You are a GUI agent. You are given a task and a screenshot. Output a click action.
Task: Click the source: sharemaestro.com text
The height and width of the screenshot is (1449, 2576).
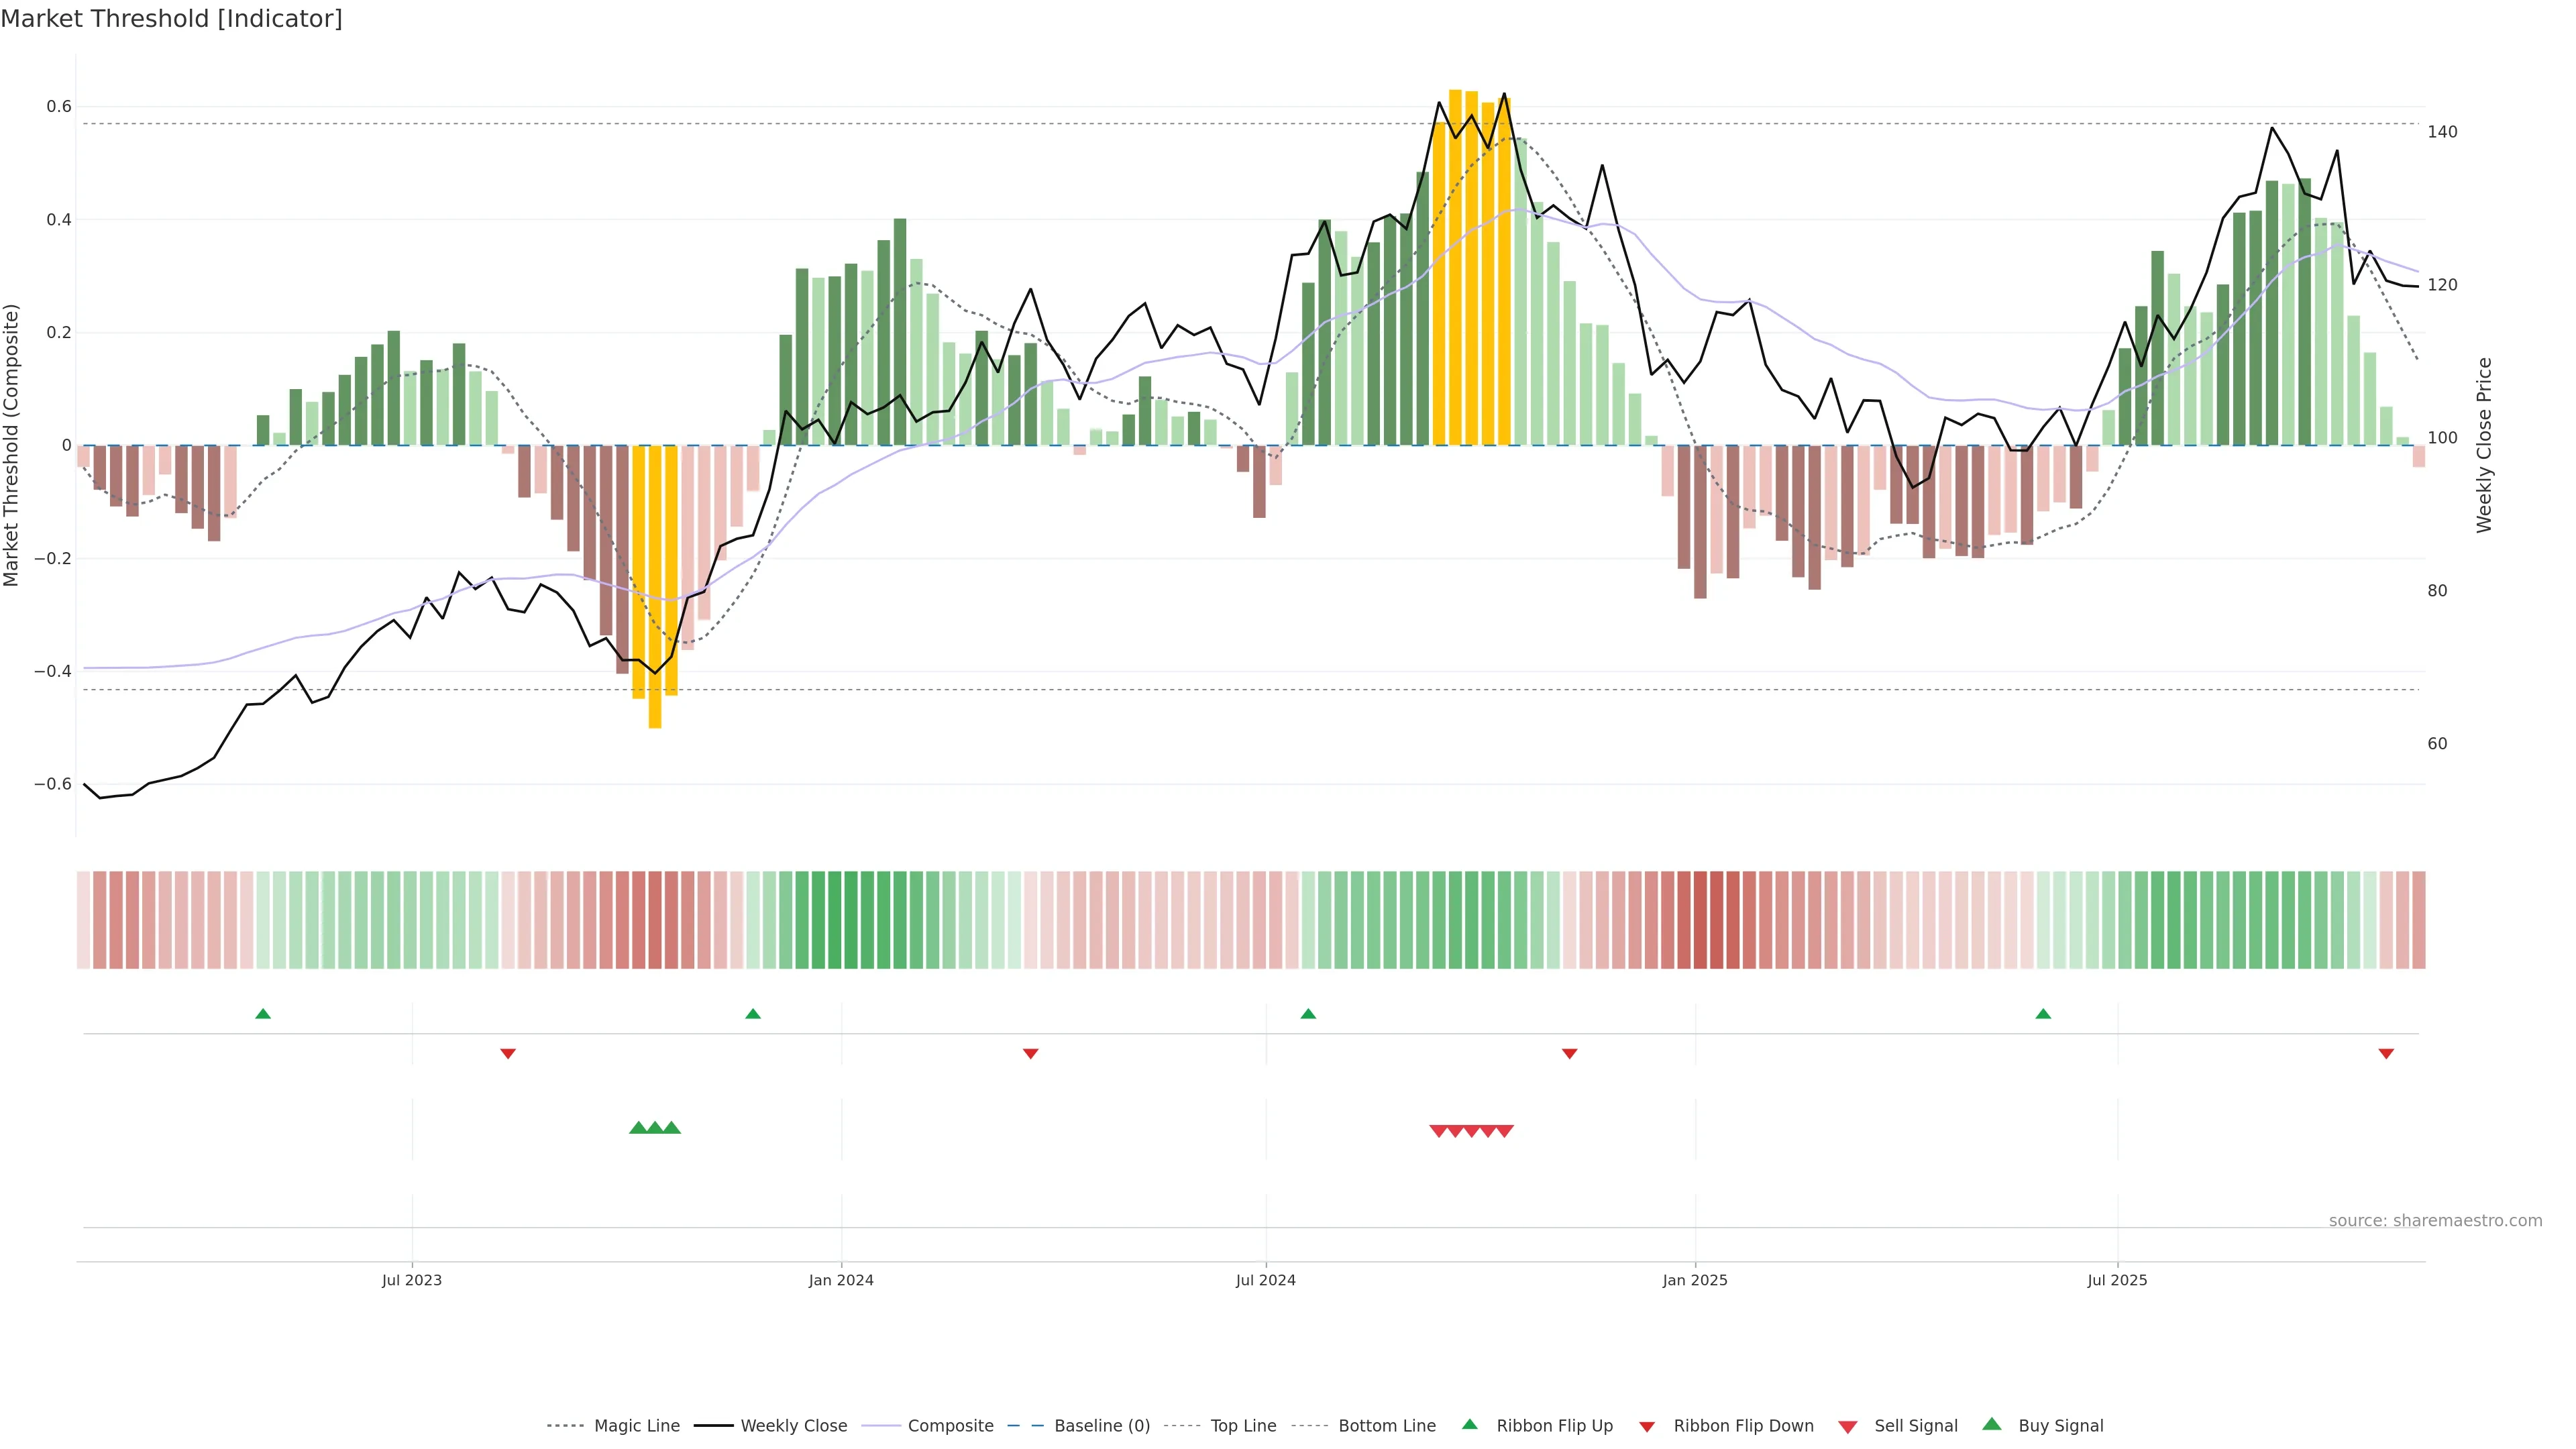point(2435,1221)
